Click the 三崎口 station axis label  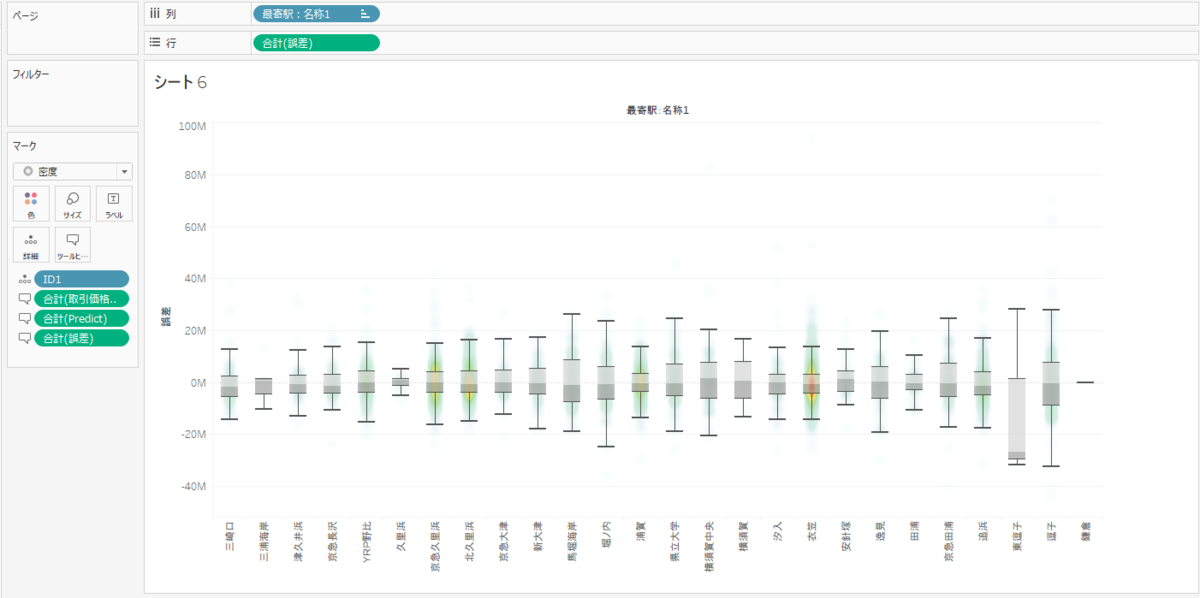tap(229, 536)
